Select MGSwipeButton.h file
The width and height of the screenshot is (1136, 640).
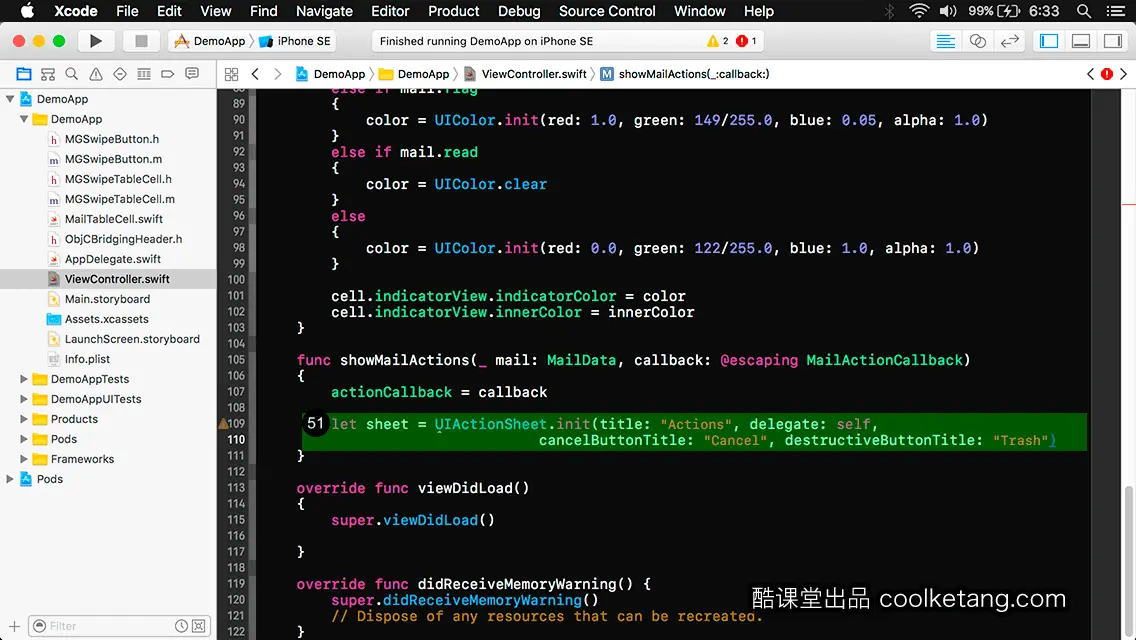(x=112, y=139)
